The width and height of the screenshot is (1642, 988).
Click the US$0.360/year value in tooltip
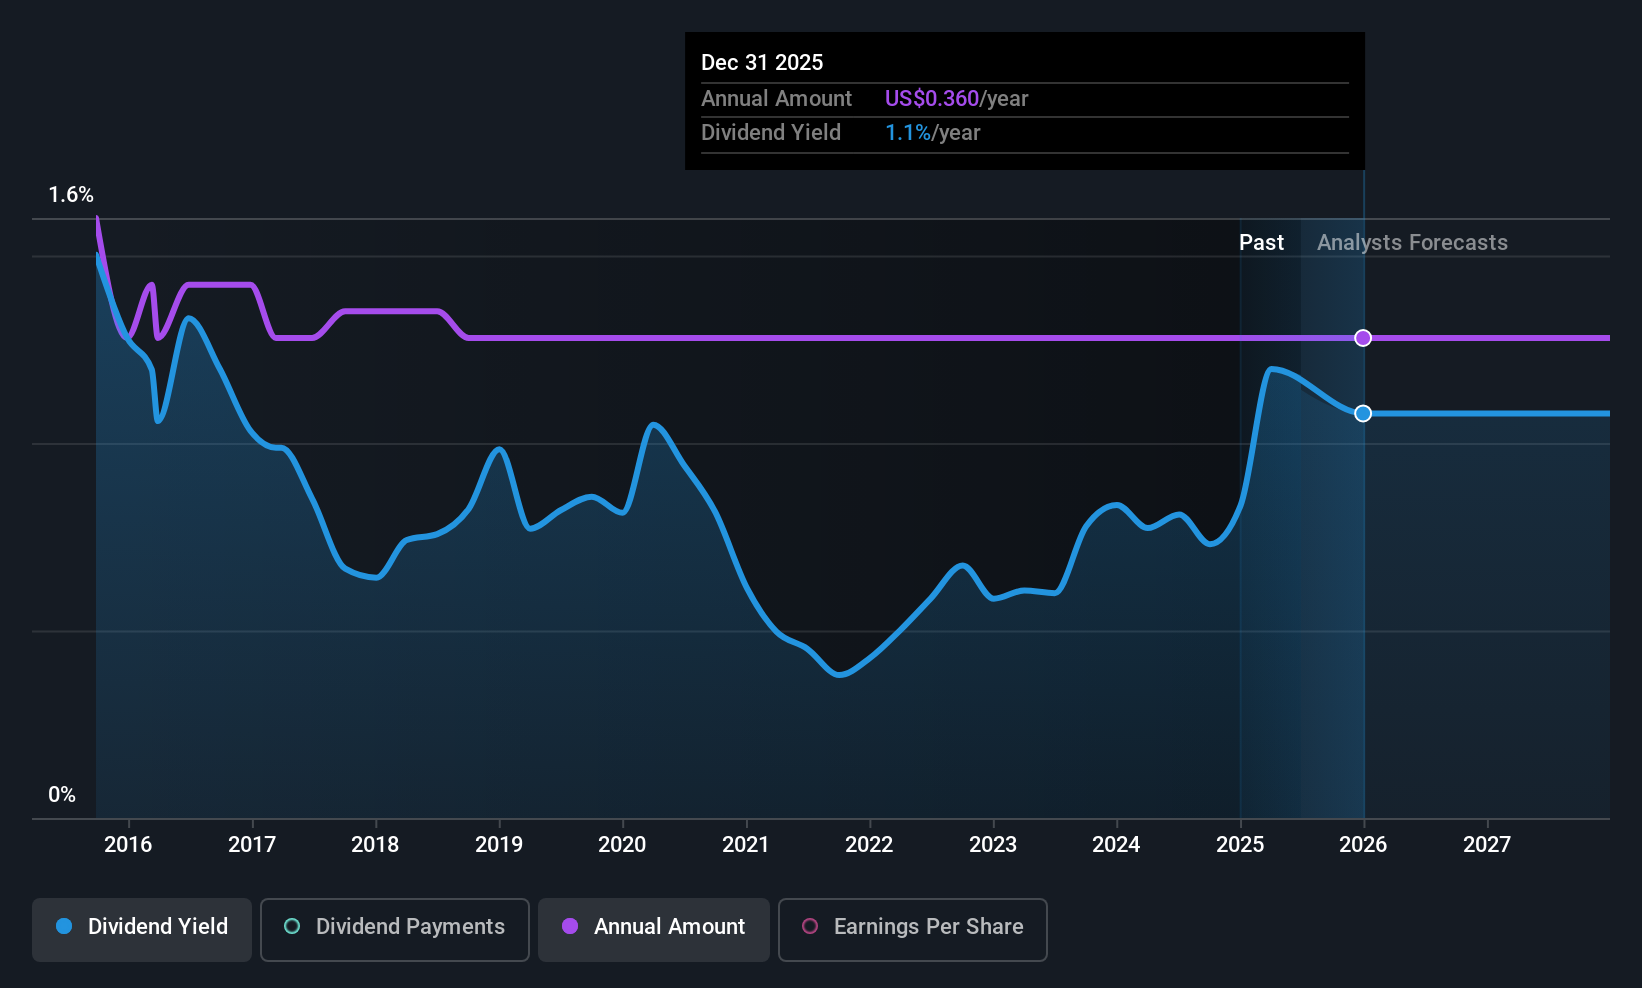956,98
